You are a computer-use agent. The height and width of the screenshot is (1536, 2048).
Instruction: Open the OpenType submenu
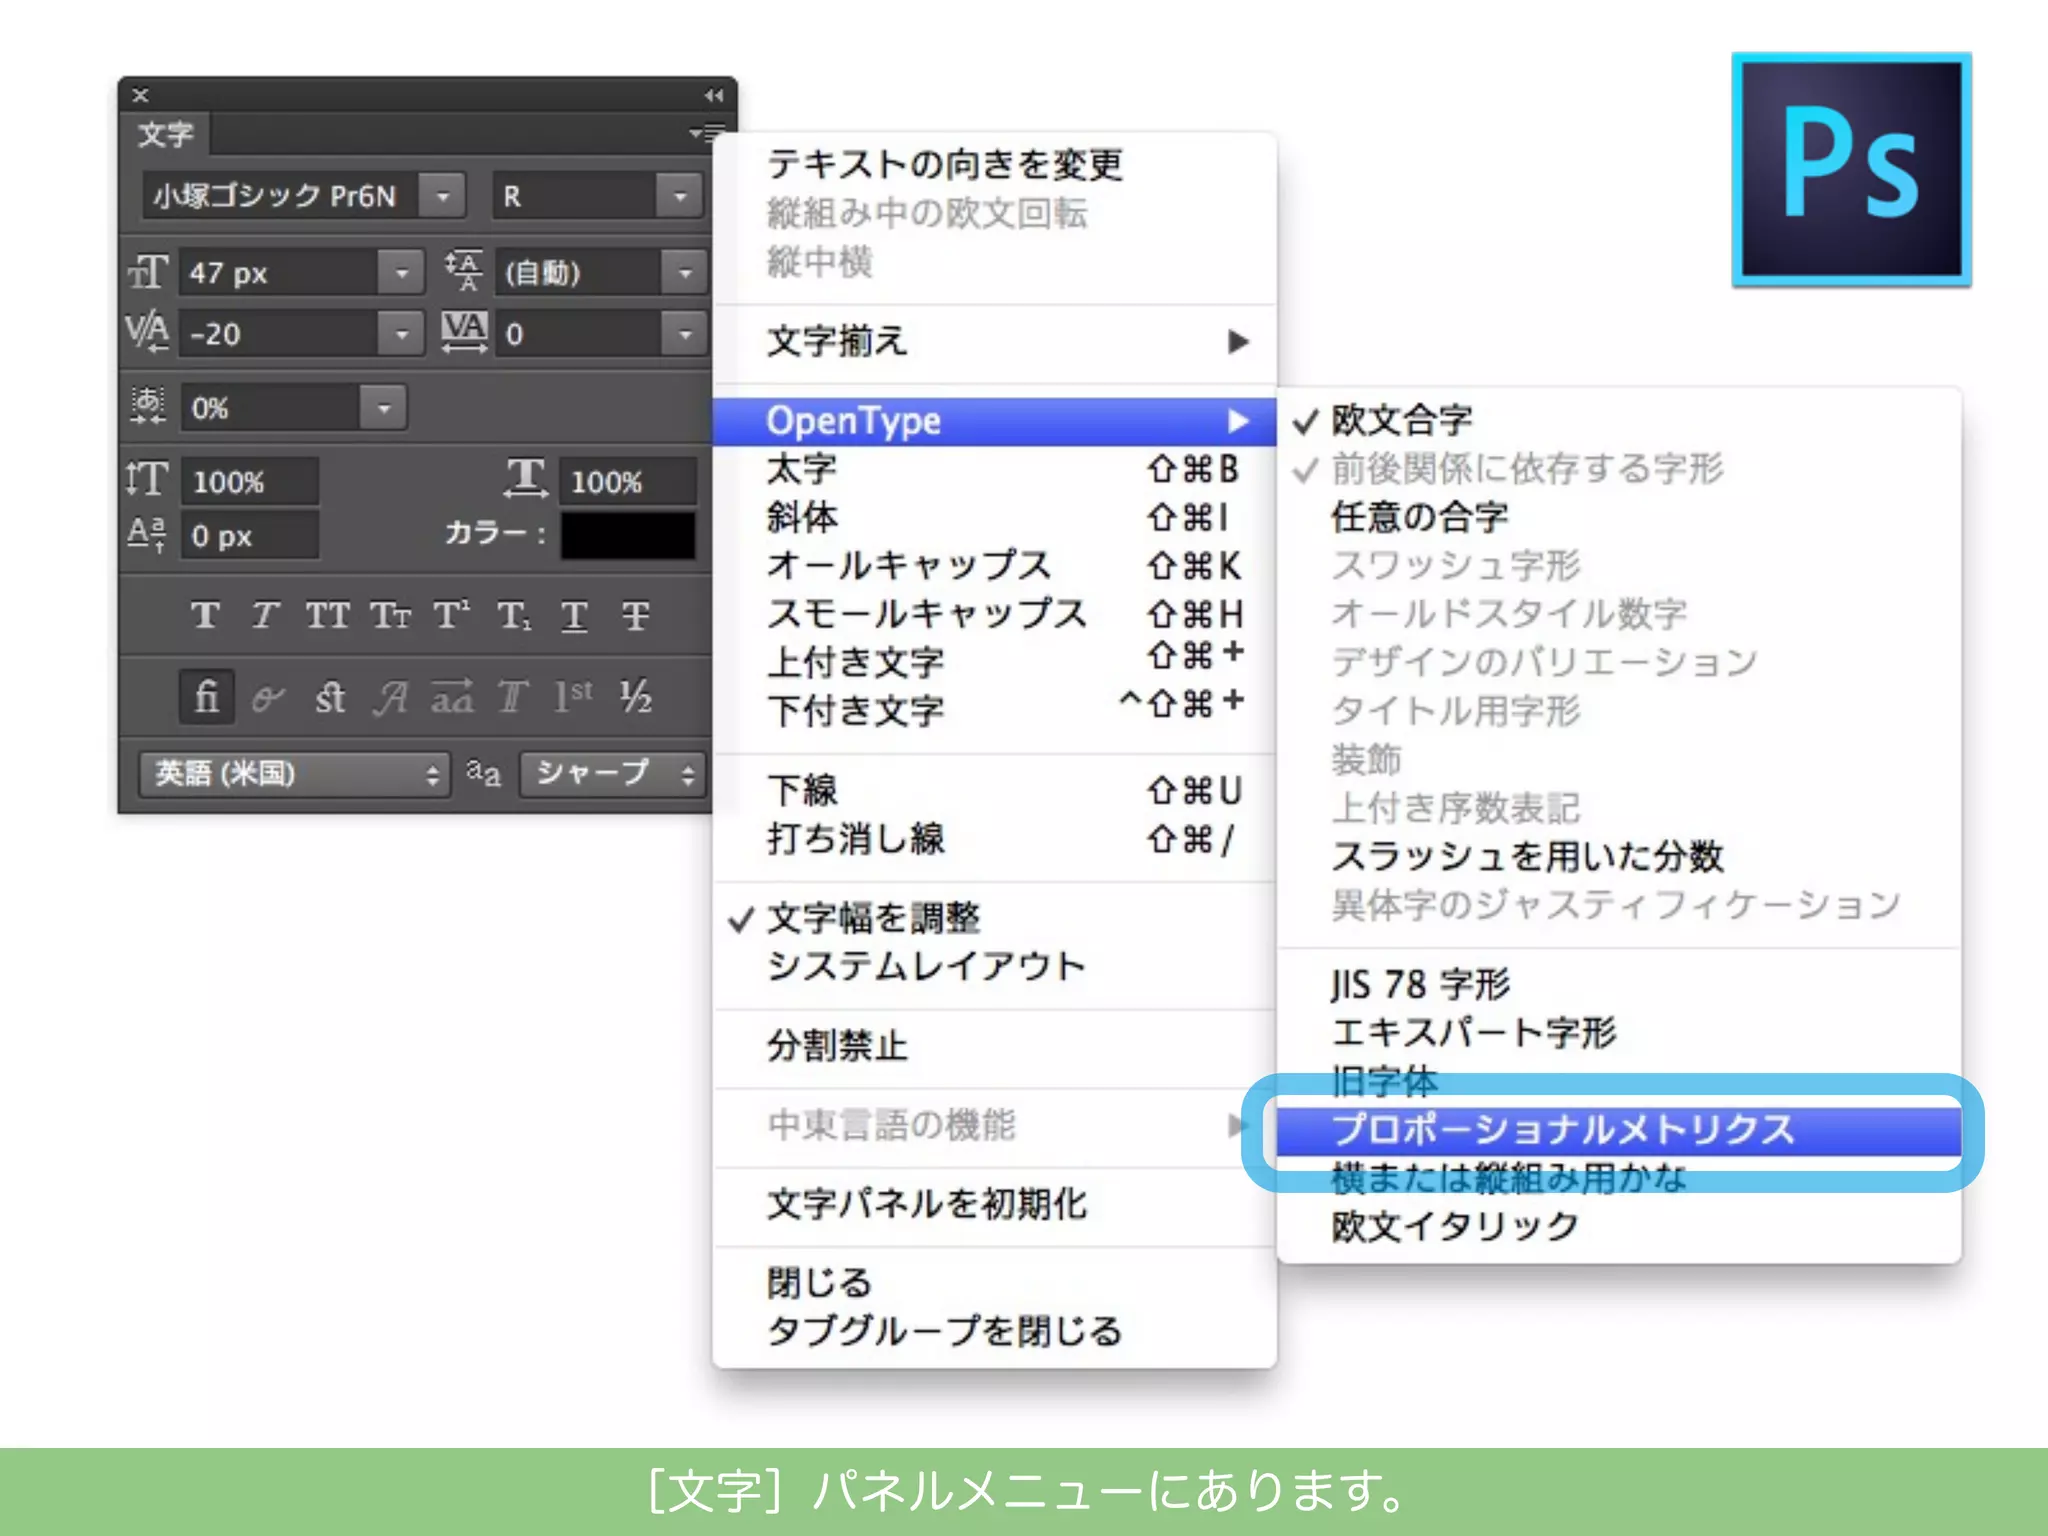coord(995,421)
